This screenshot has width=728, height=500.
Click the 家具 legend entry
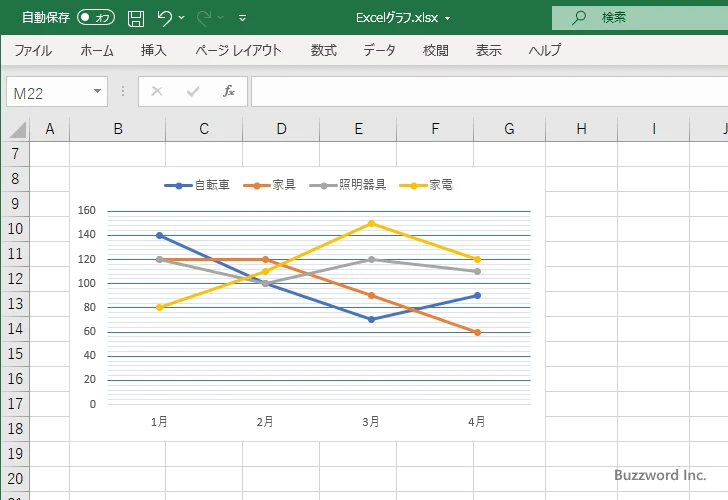[269, 185]
